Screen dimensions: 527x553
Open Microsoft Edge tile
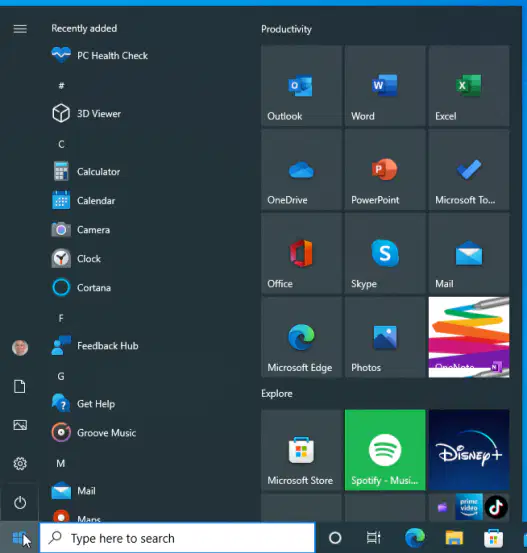click(x=301, y=337)
